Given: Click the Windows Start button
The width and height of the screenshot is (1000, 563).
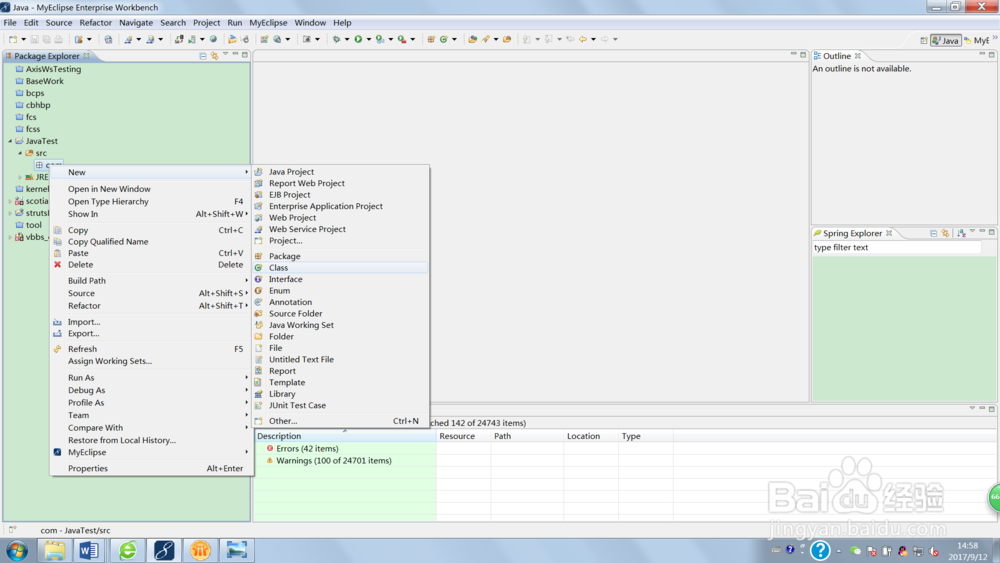Looking at the screenshot, I should click(17, 550).
